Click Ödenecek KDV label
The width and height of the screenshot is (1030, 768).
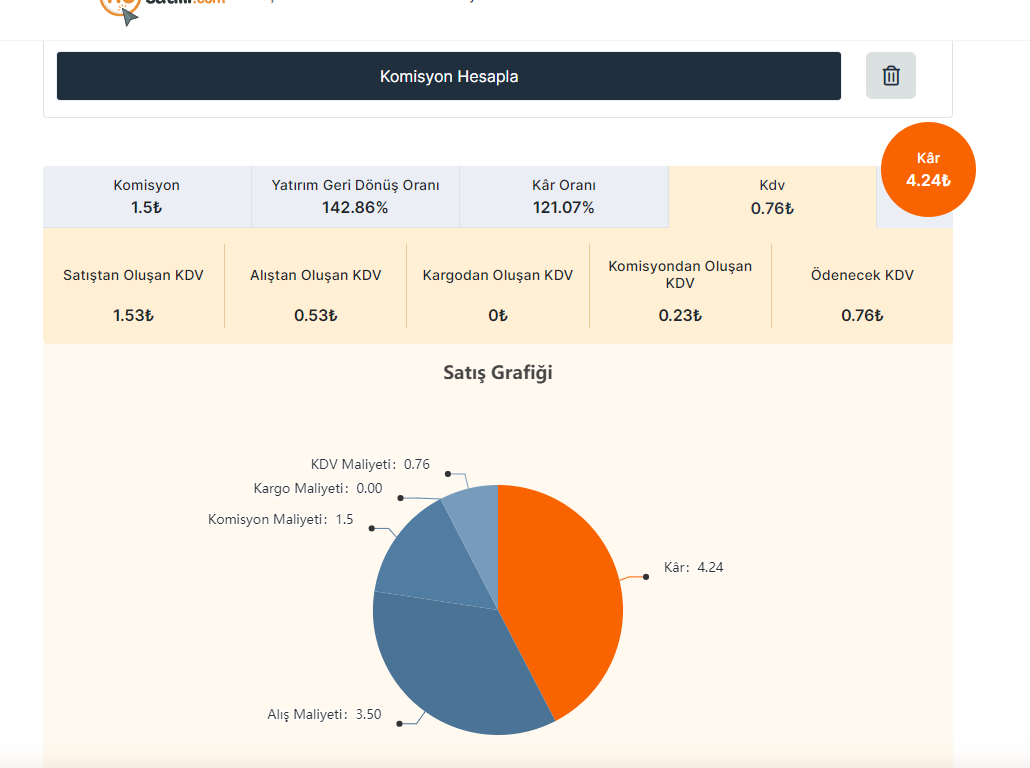click(x=862, y=275)
